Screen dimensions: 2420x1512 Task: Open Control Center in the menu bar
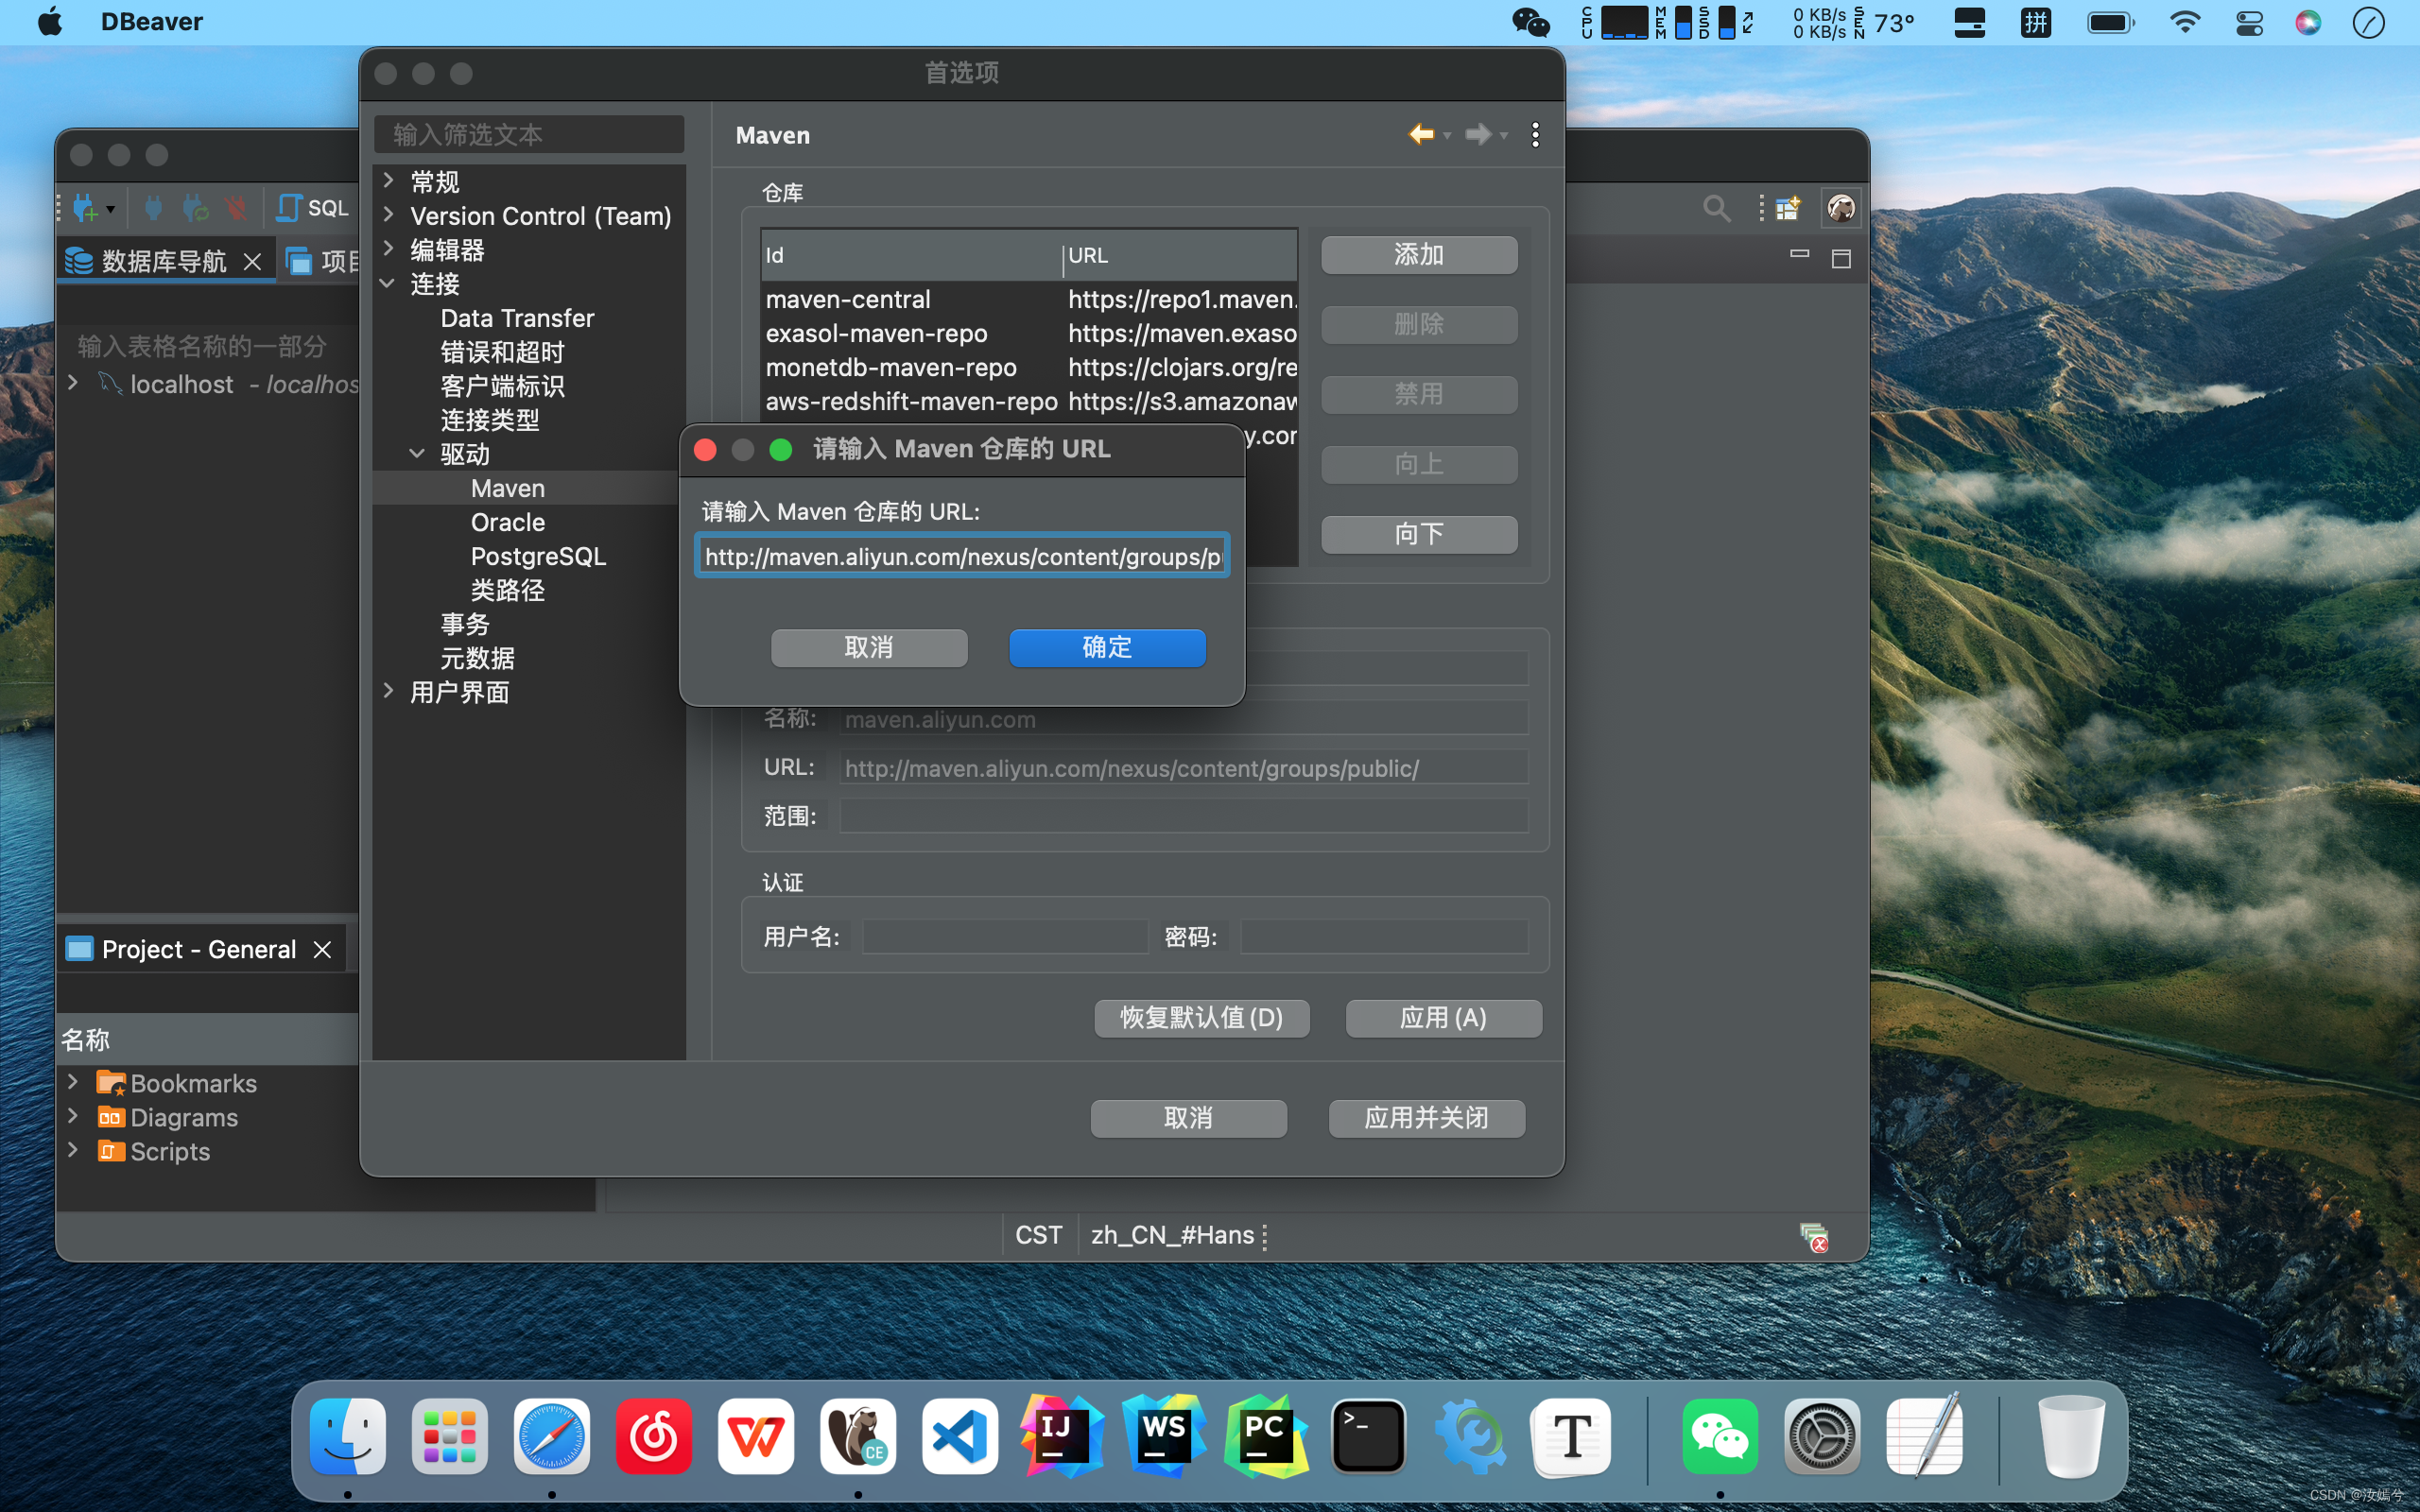2249,22
